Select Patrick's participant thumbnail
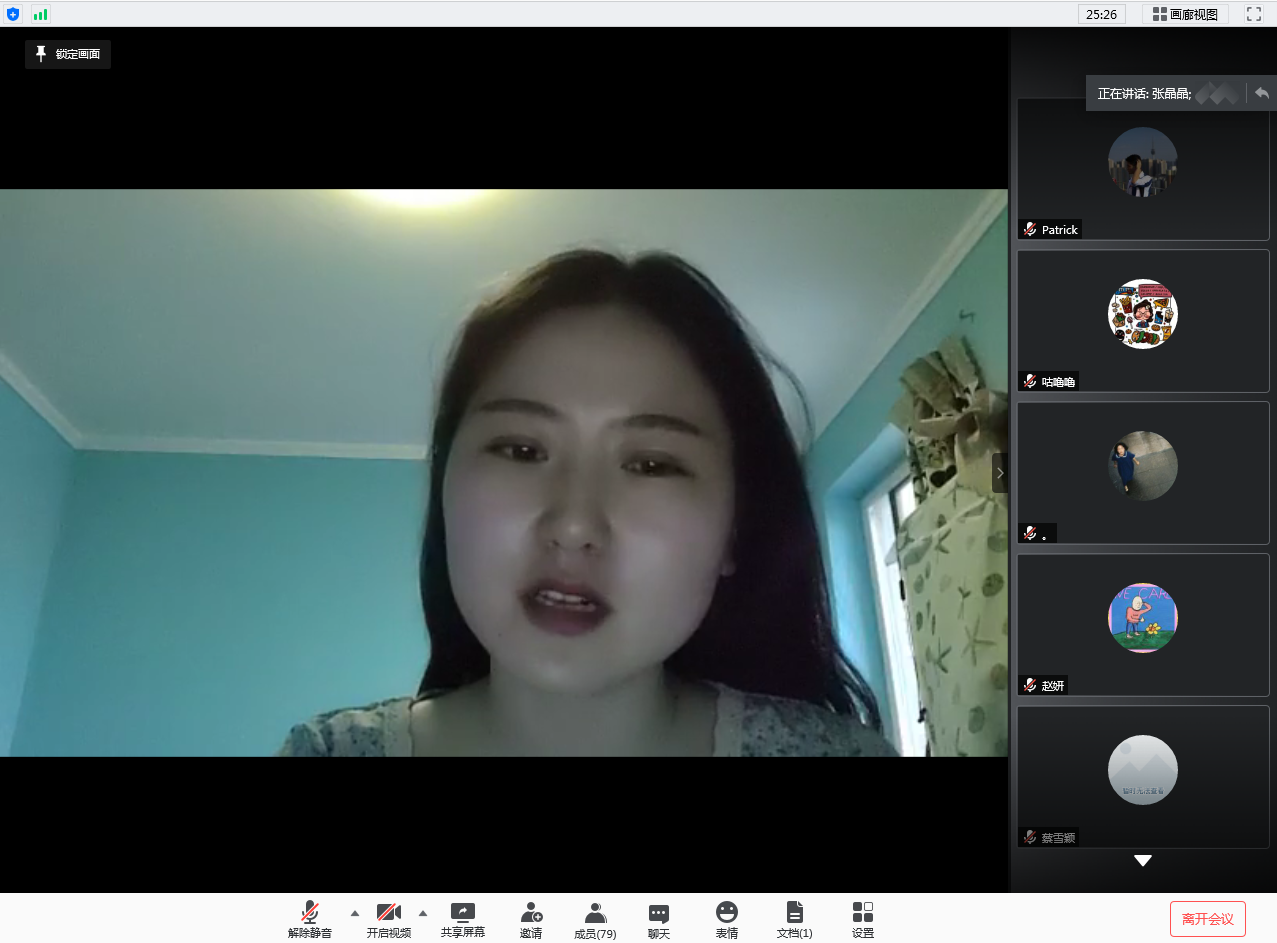This screenshot has height=943, width=1277. coord(1142,168)
